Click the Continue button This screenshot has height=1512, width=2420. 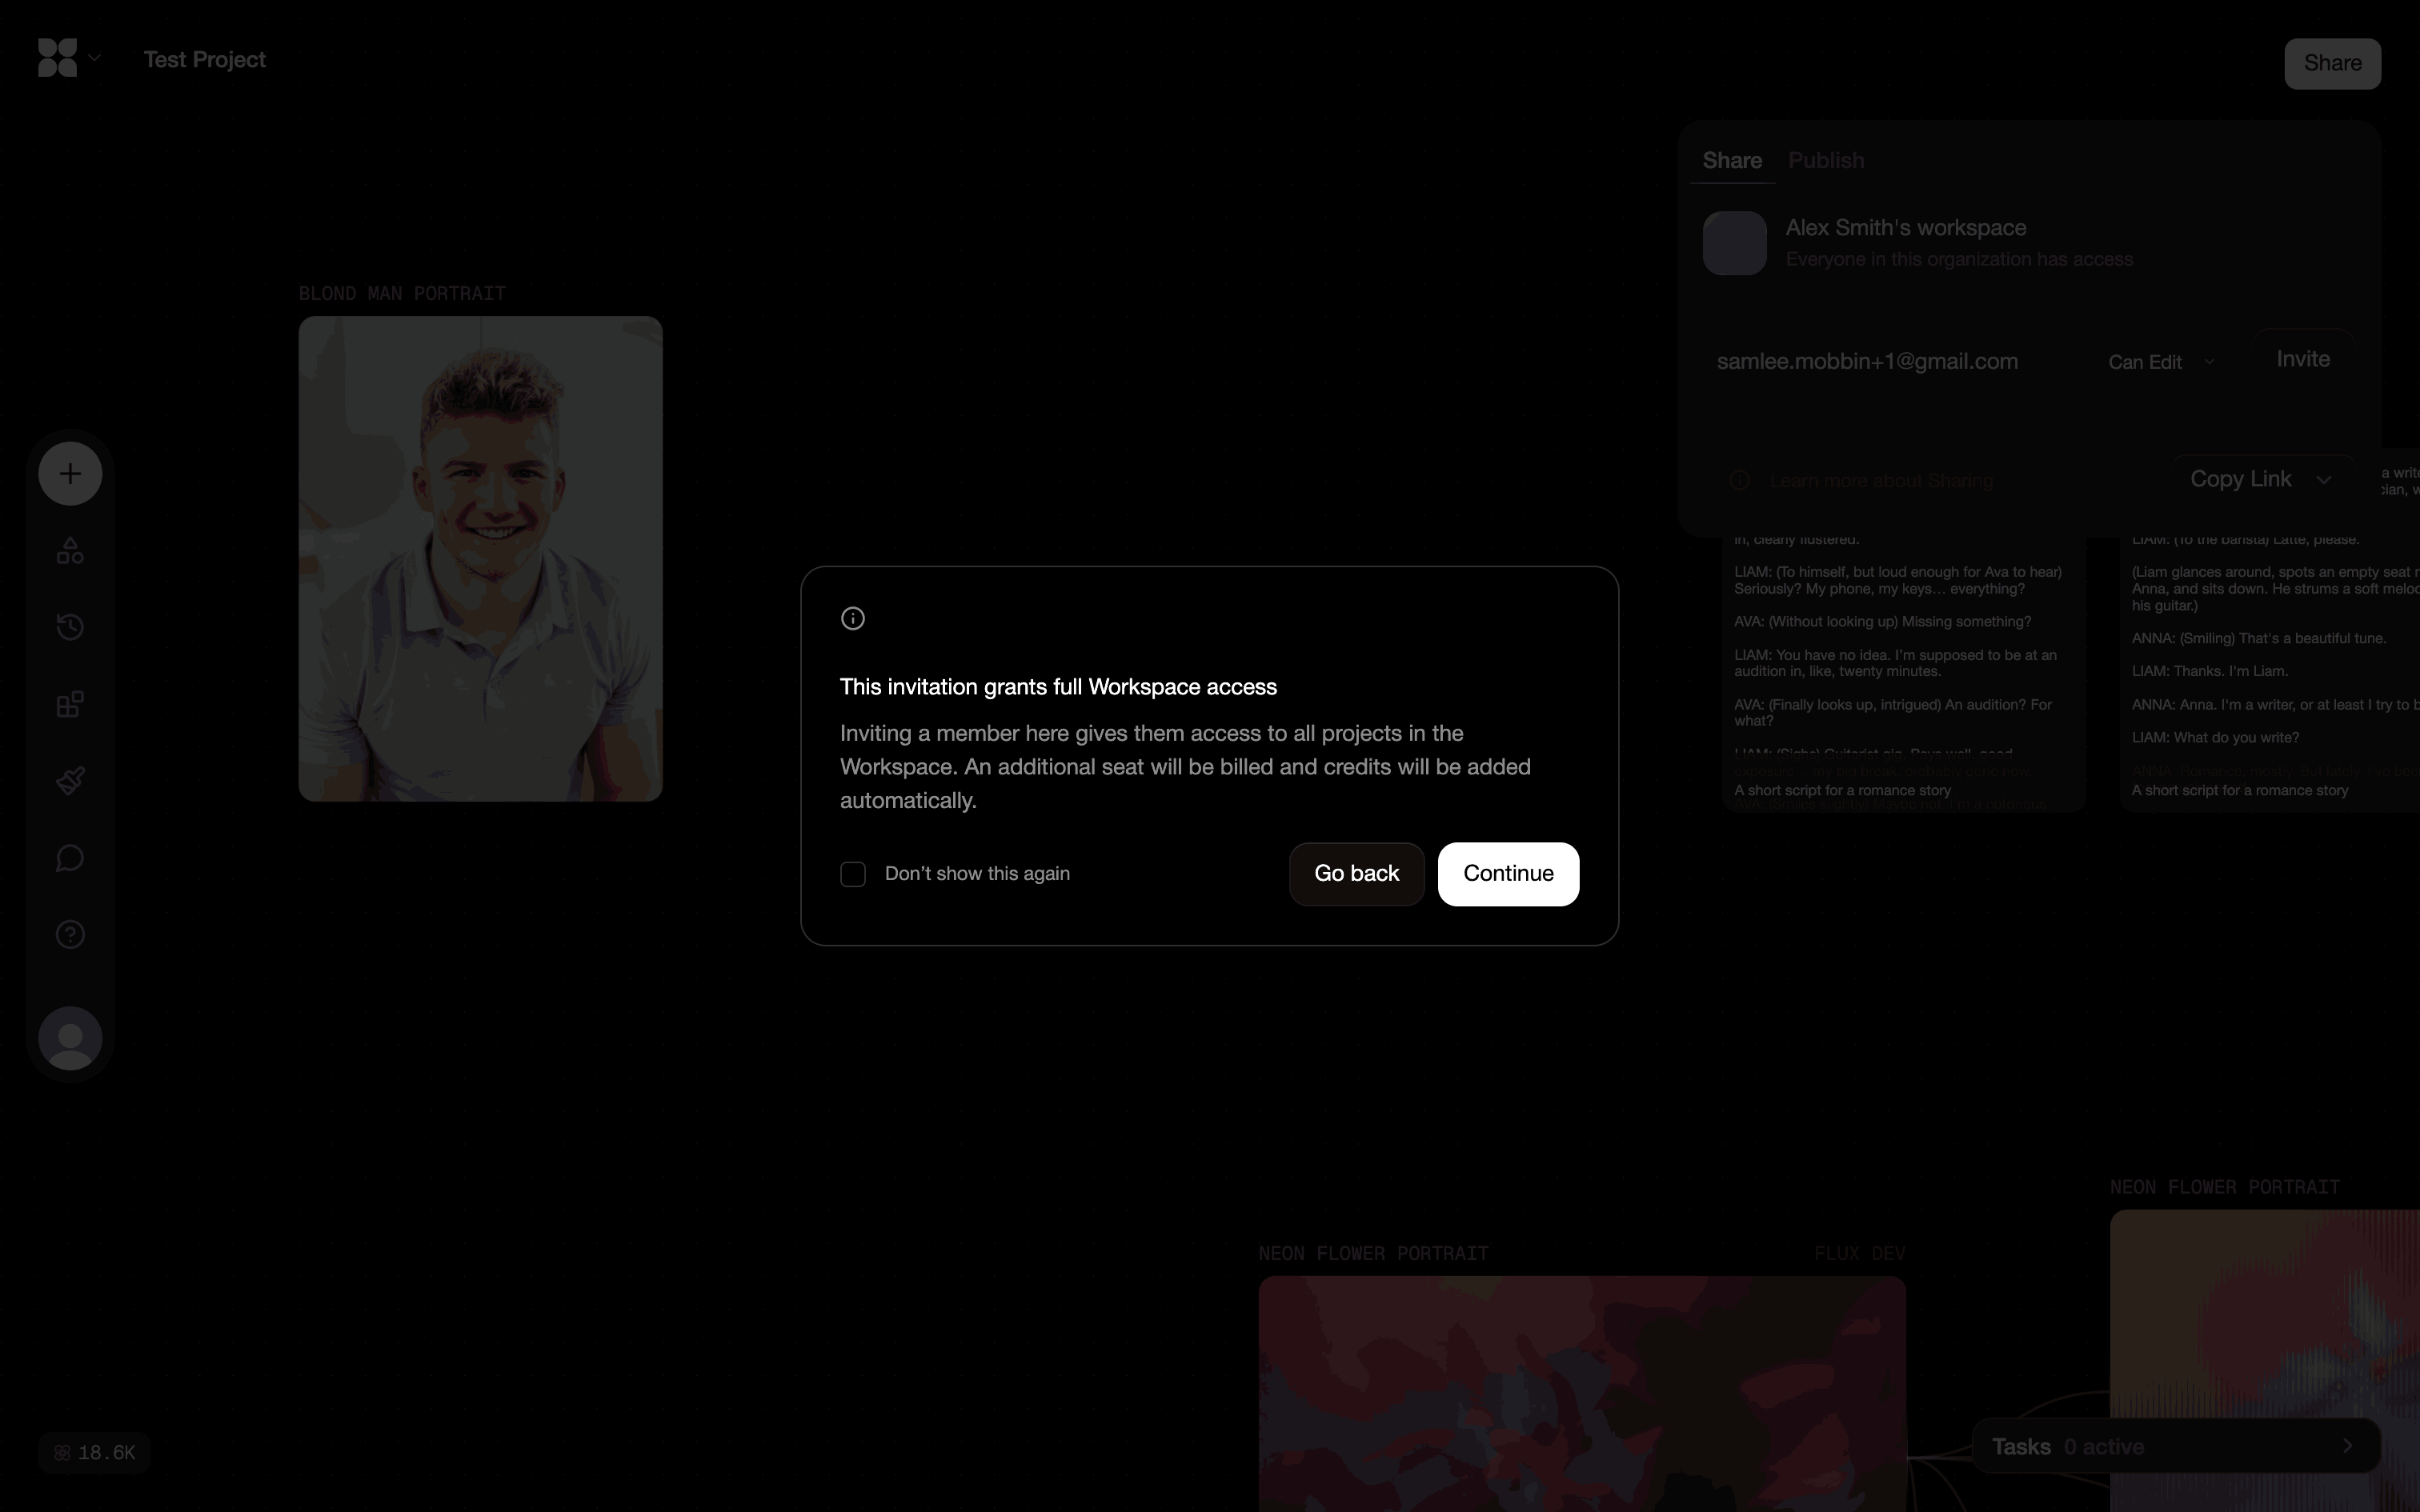(x=1508, y=874)
